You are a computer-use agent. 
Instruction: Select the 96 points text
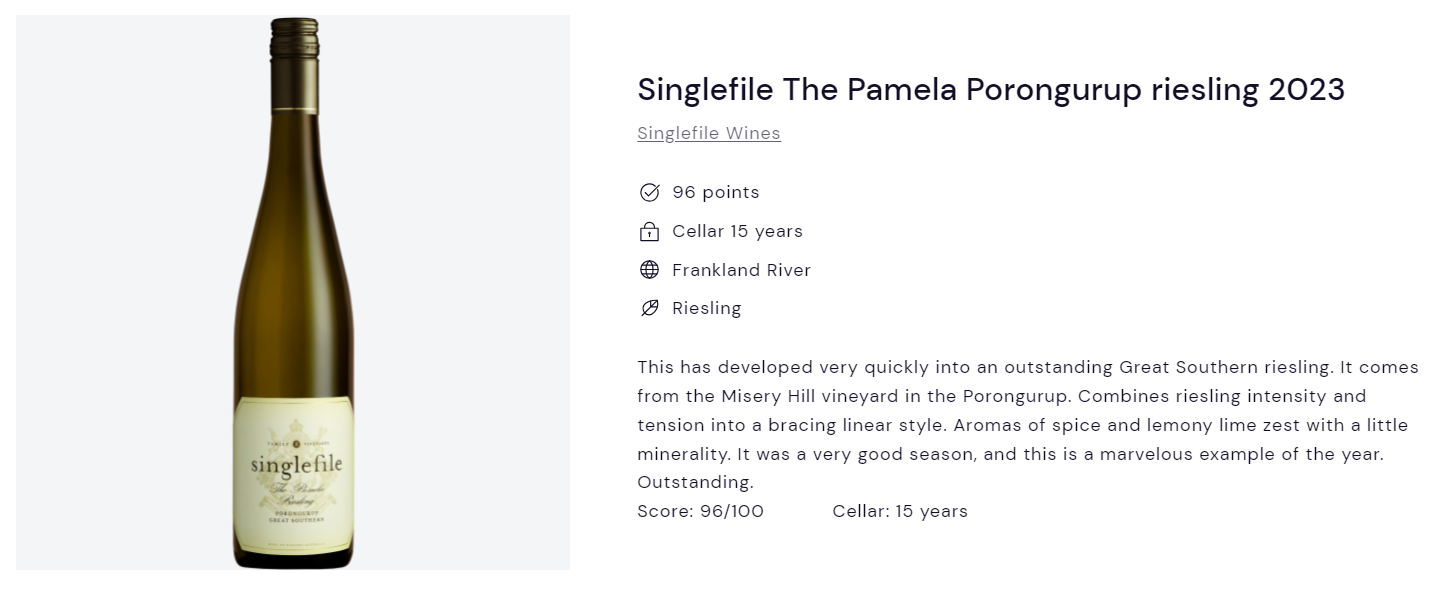[x=716, y=192]
